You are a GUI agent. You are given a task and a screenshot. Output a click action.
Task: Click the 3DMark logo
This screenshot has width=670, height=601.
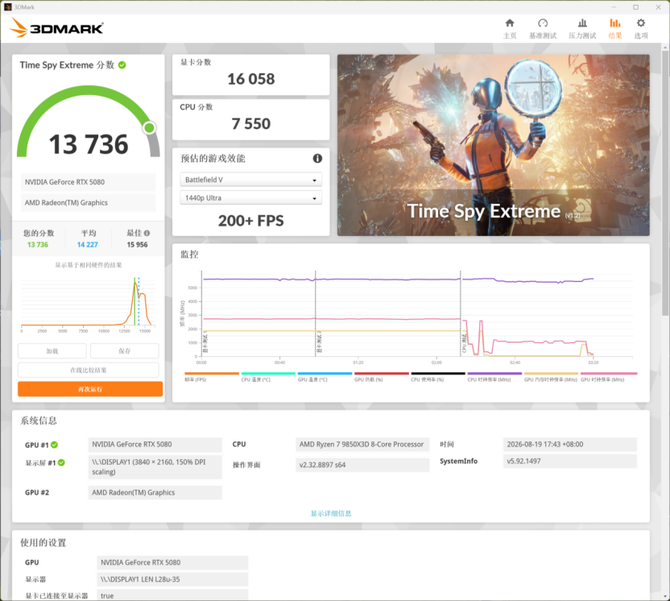[x=56, y=28]
